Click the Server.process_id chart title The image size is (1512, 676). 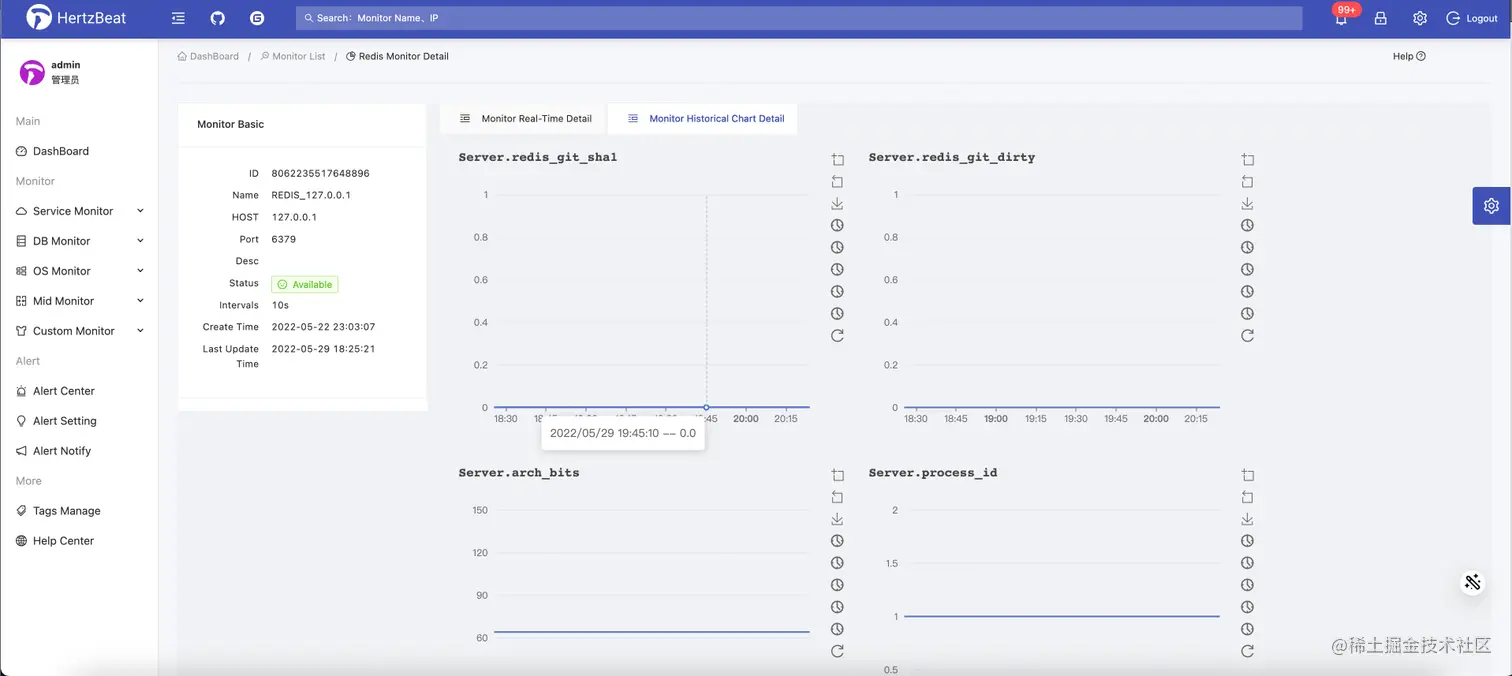(933, 472)
